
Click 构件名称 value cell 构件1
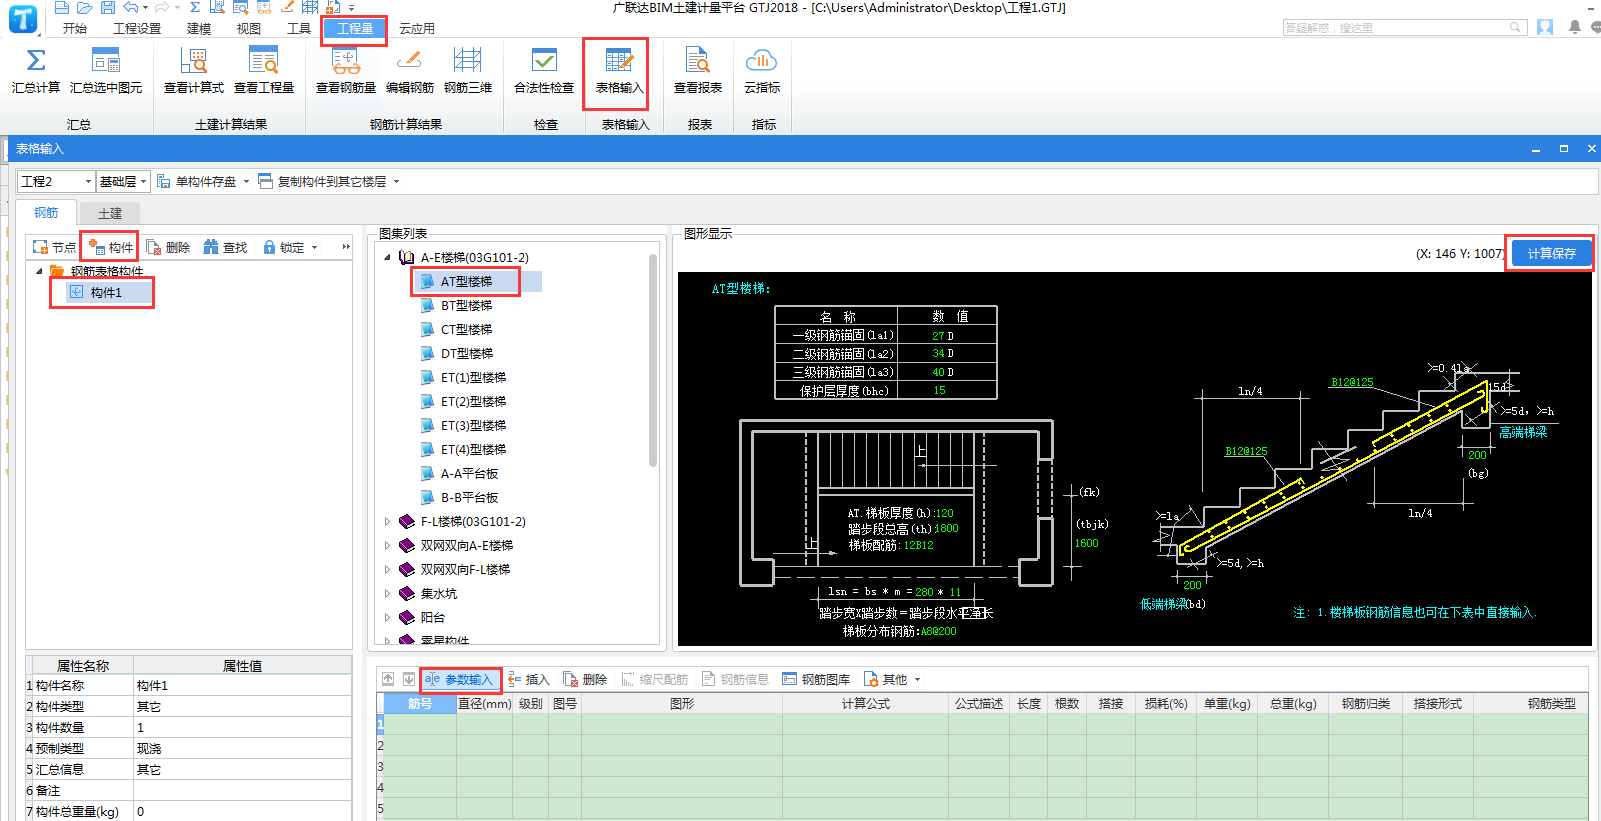click(242, 685)
